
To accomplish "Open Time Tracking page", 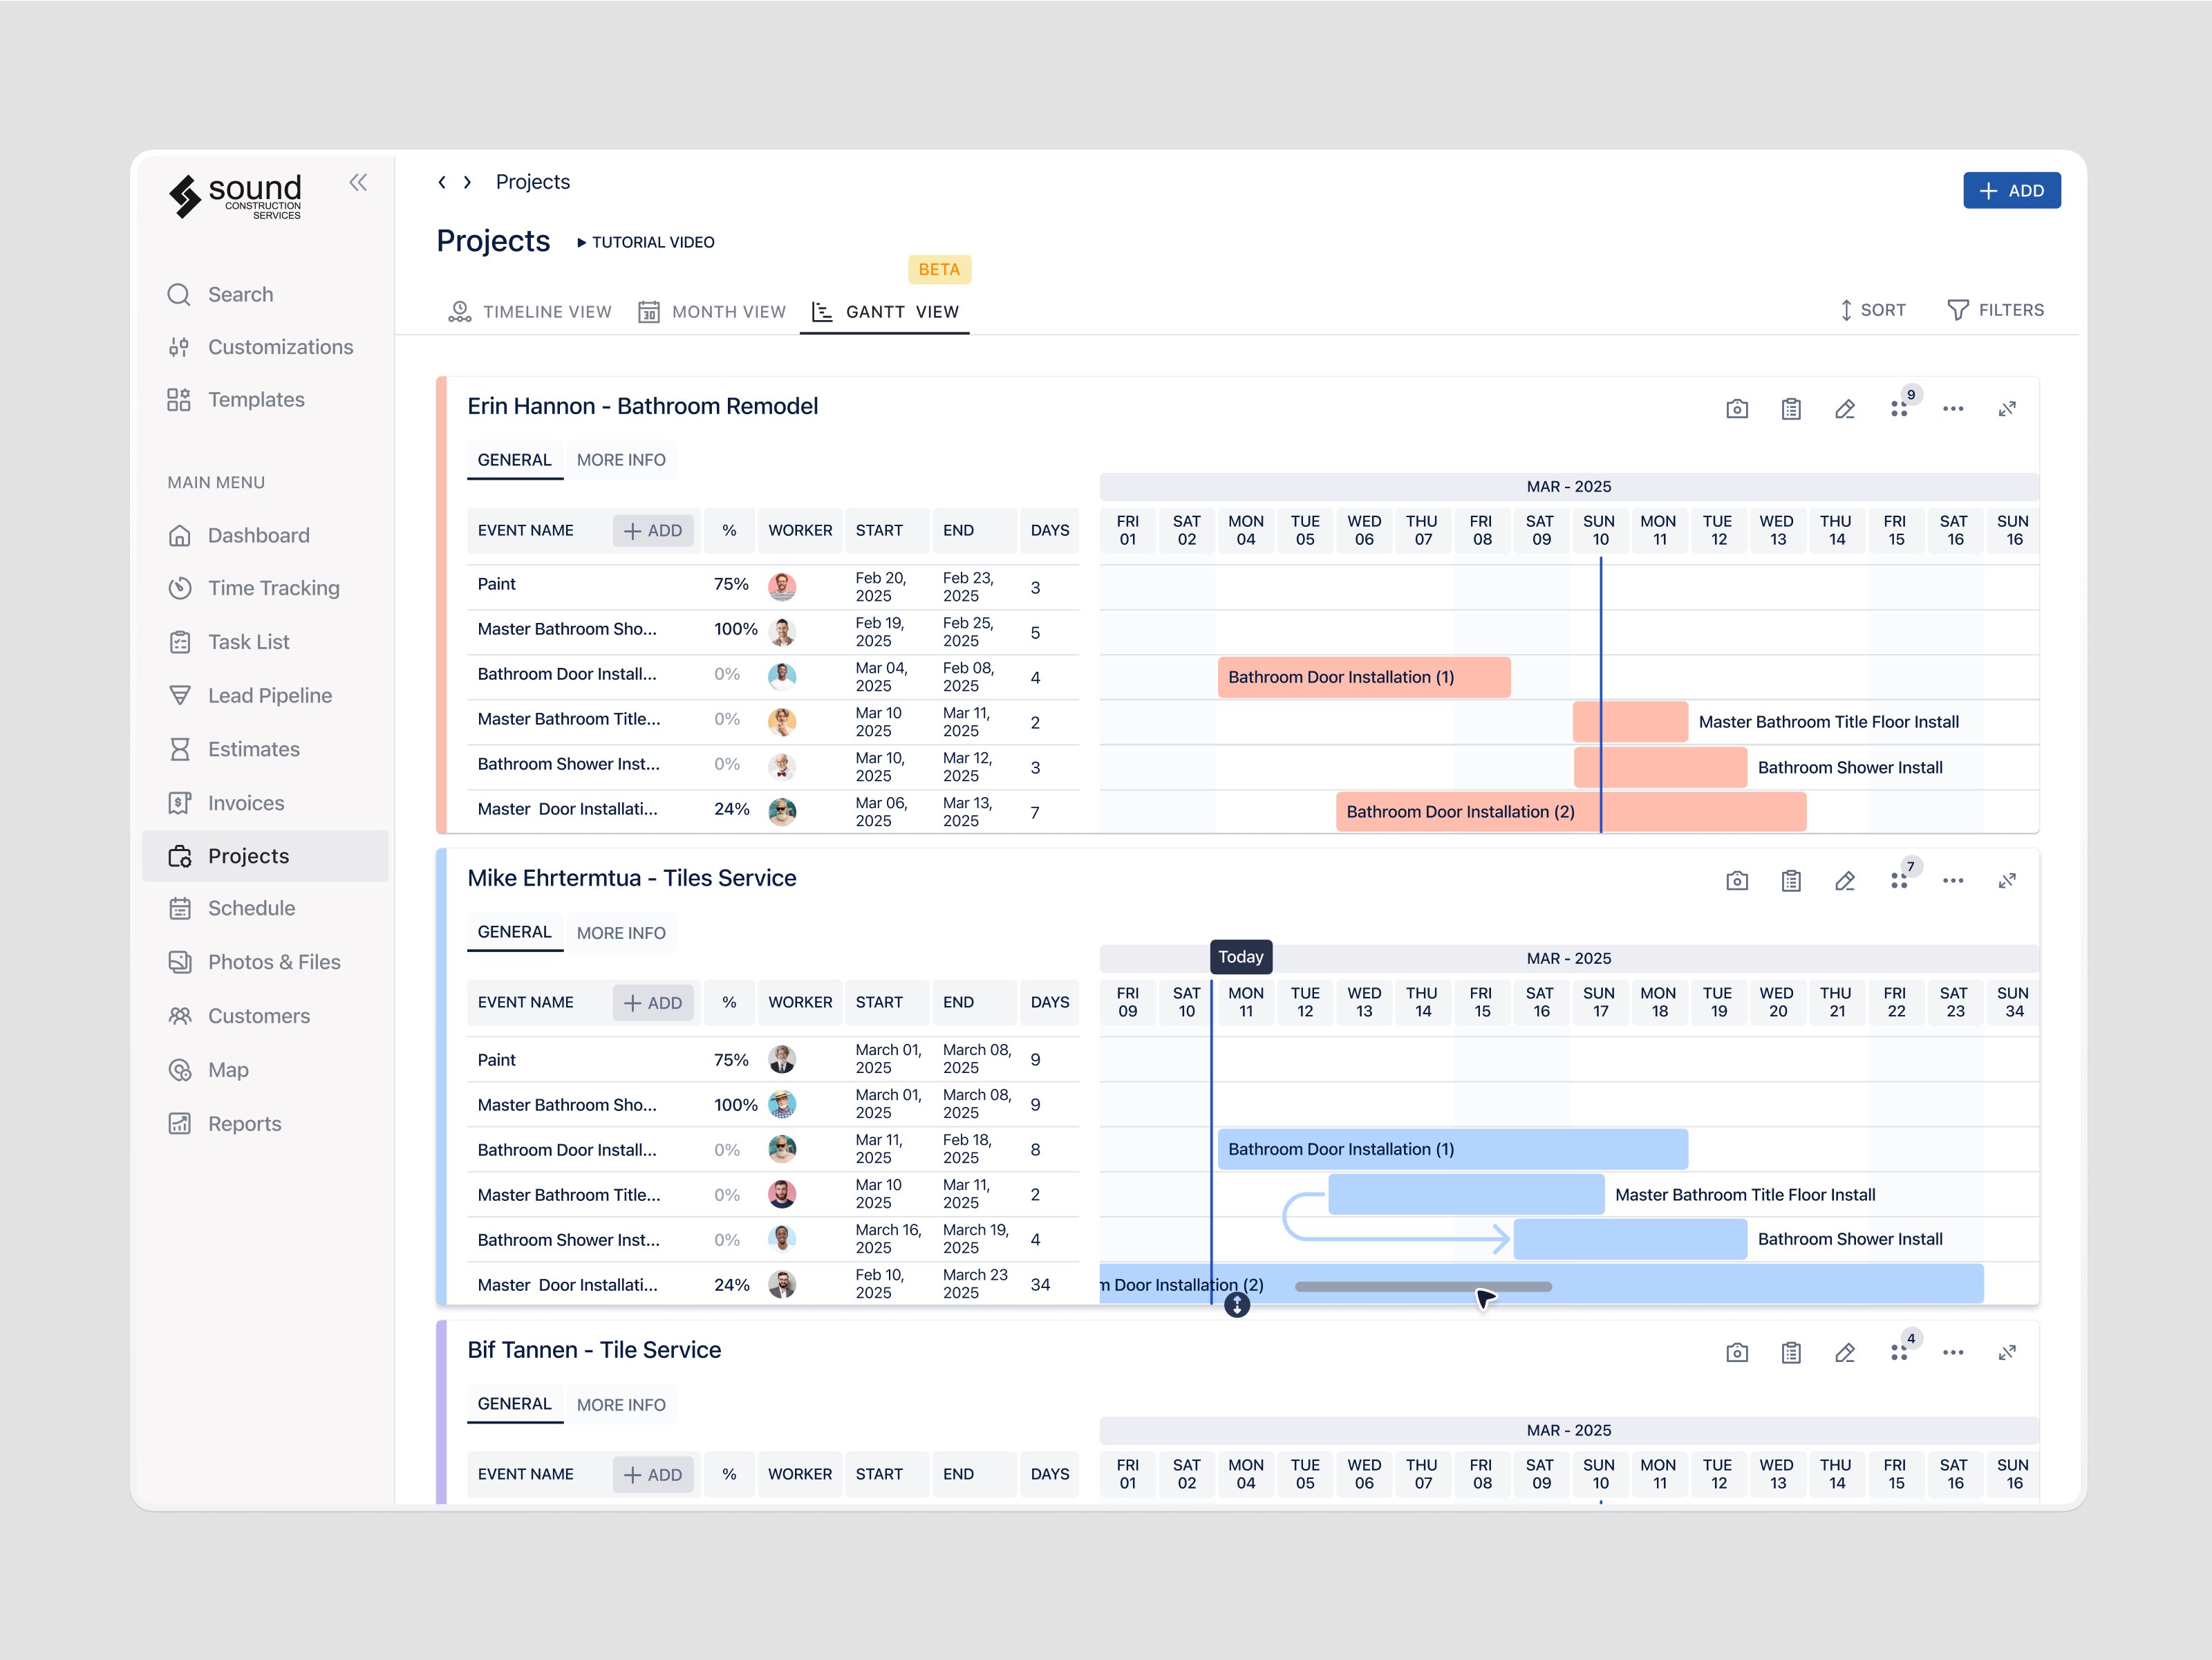I will (x=254, y=588).
